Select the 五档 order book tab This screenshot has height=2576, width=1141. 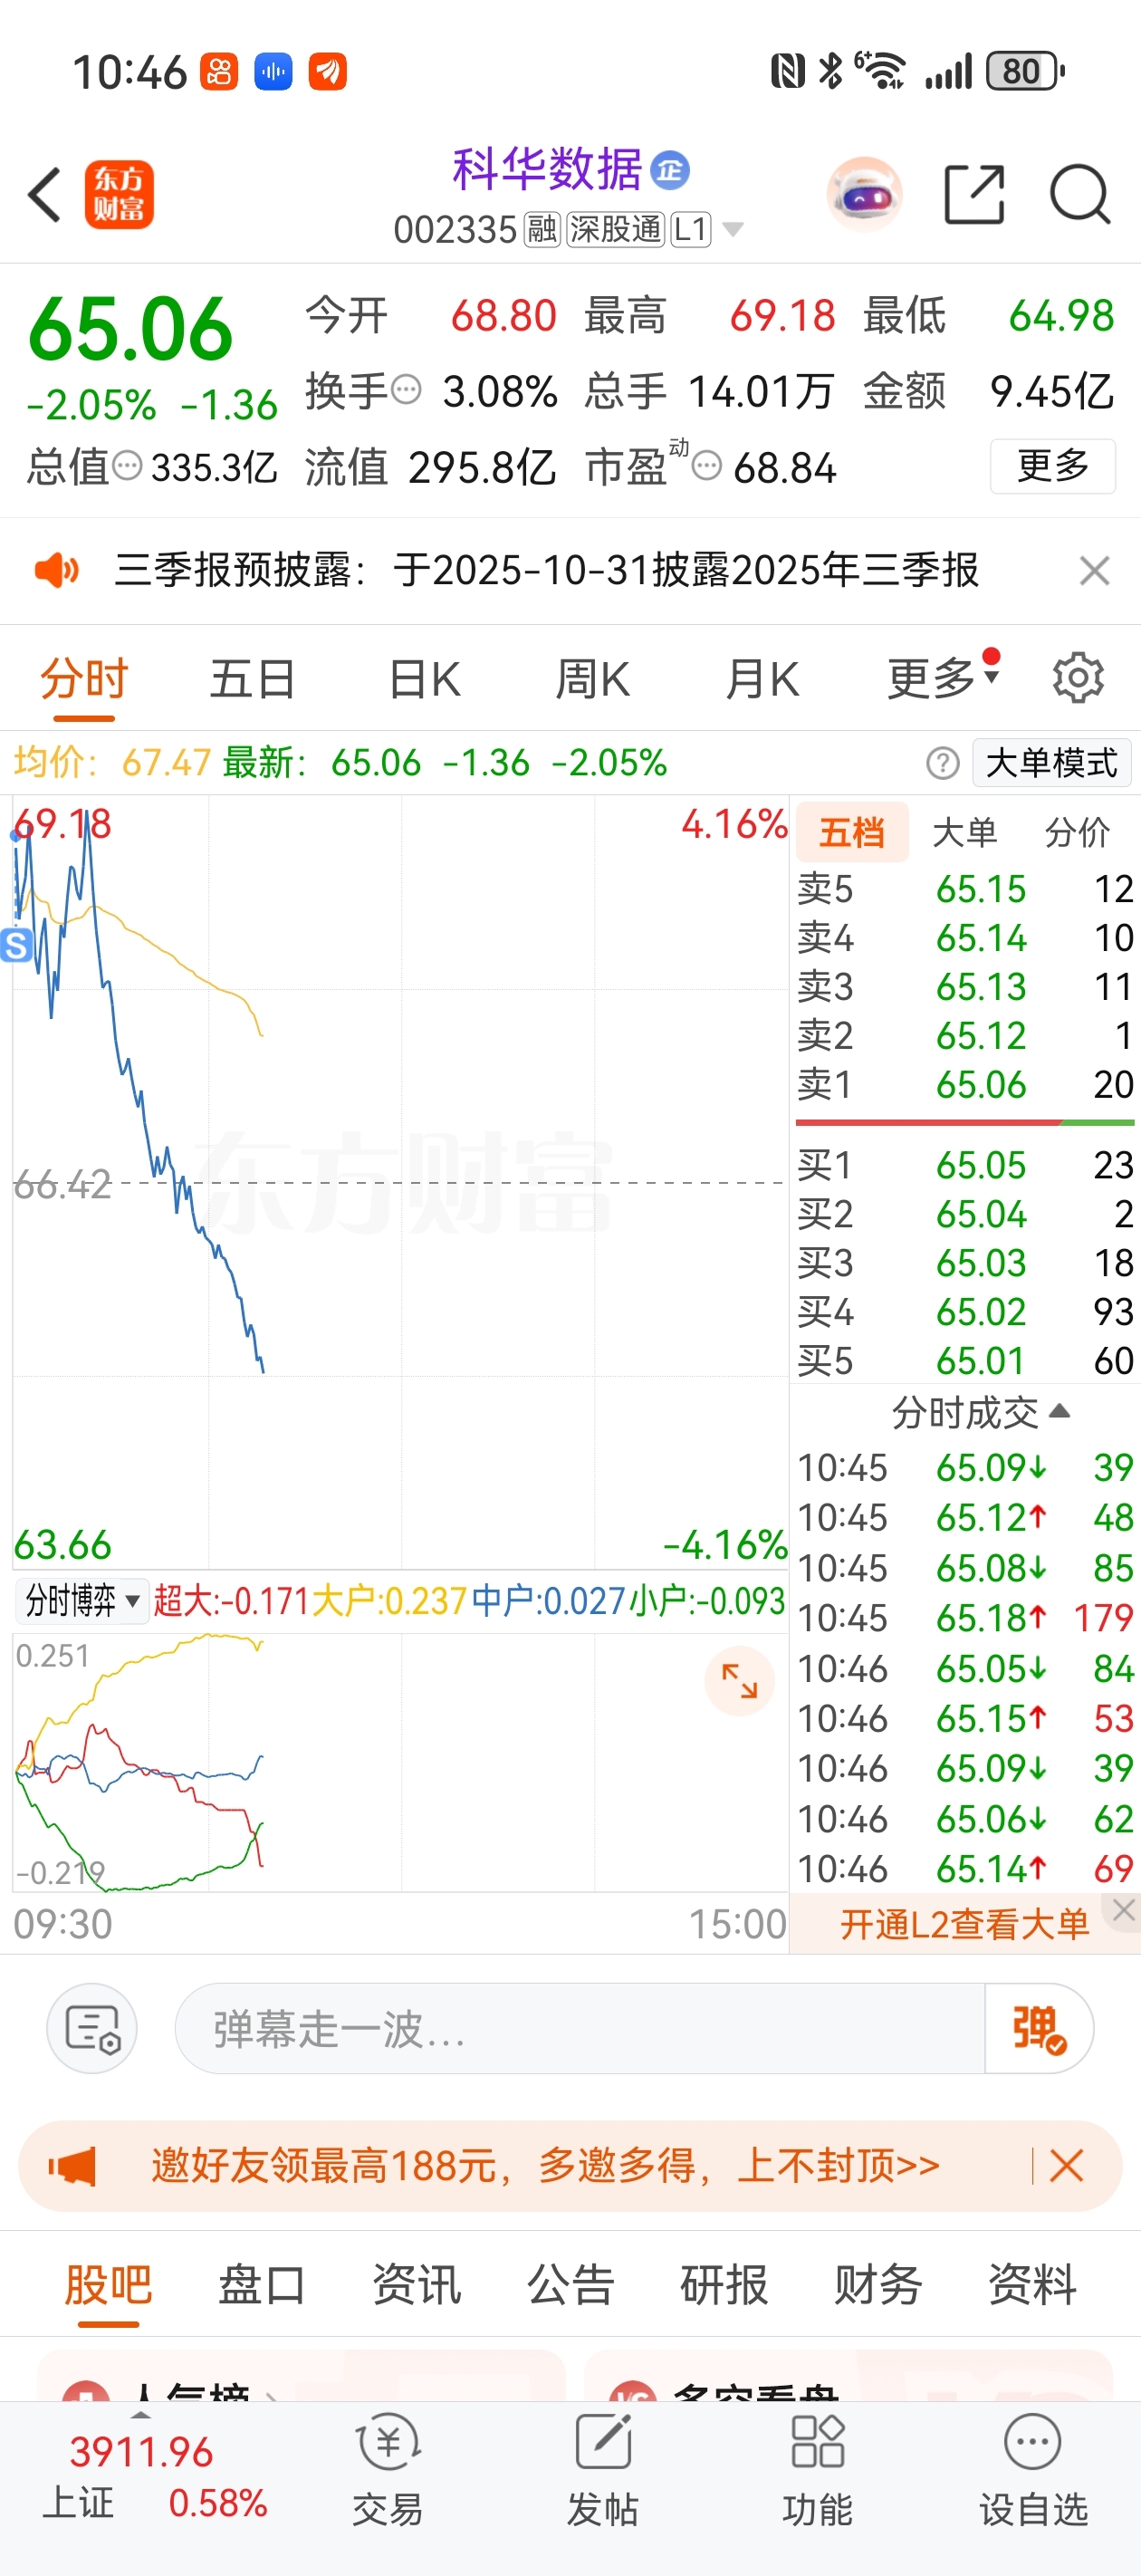[x=853, y=832]
